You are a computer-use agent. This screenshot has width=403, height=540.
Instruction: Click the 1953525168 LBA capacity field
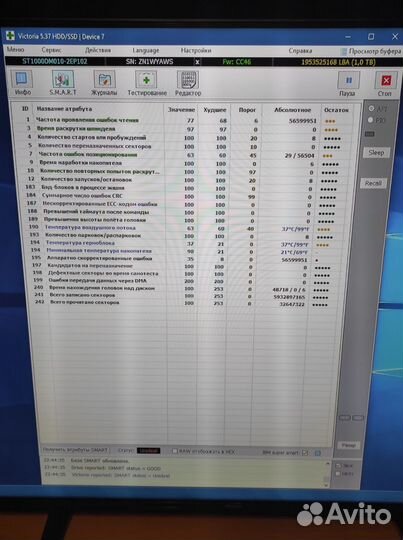click(x=338, y=62)
